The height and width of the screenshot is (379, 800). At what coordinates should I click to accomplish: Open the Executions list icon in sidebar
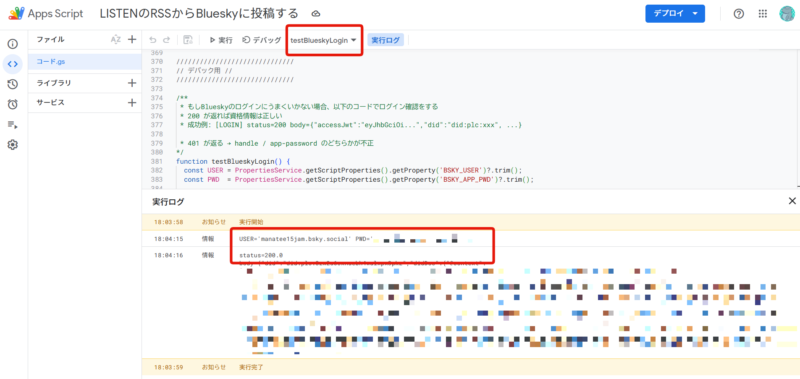13,125
